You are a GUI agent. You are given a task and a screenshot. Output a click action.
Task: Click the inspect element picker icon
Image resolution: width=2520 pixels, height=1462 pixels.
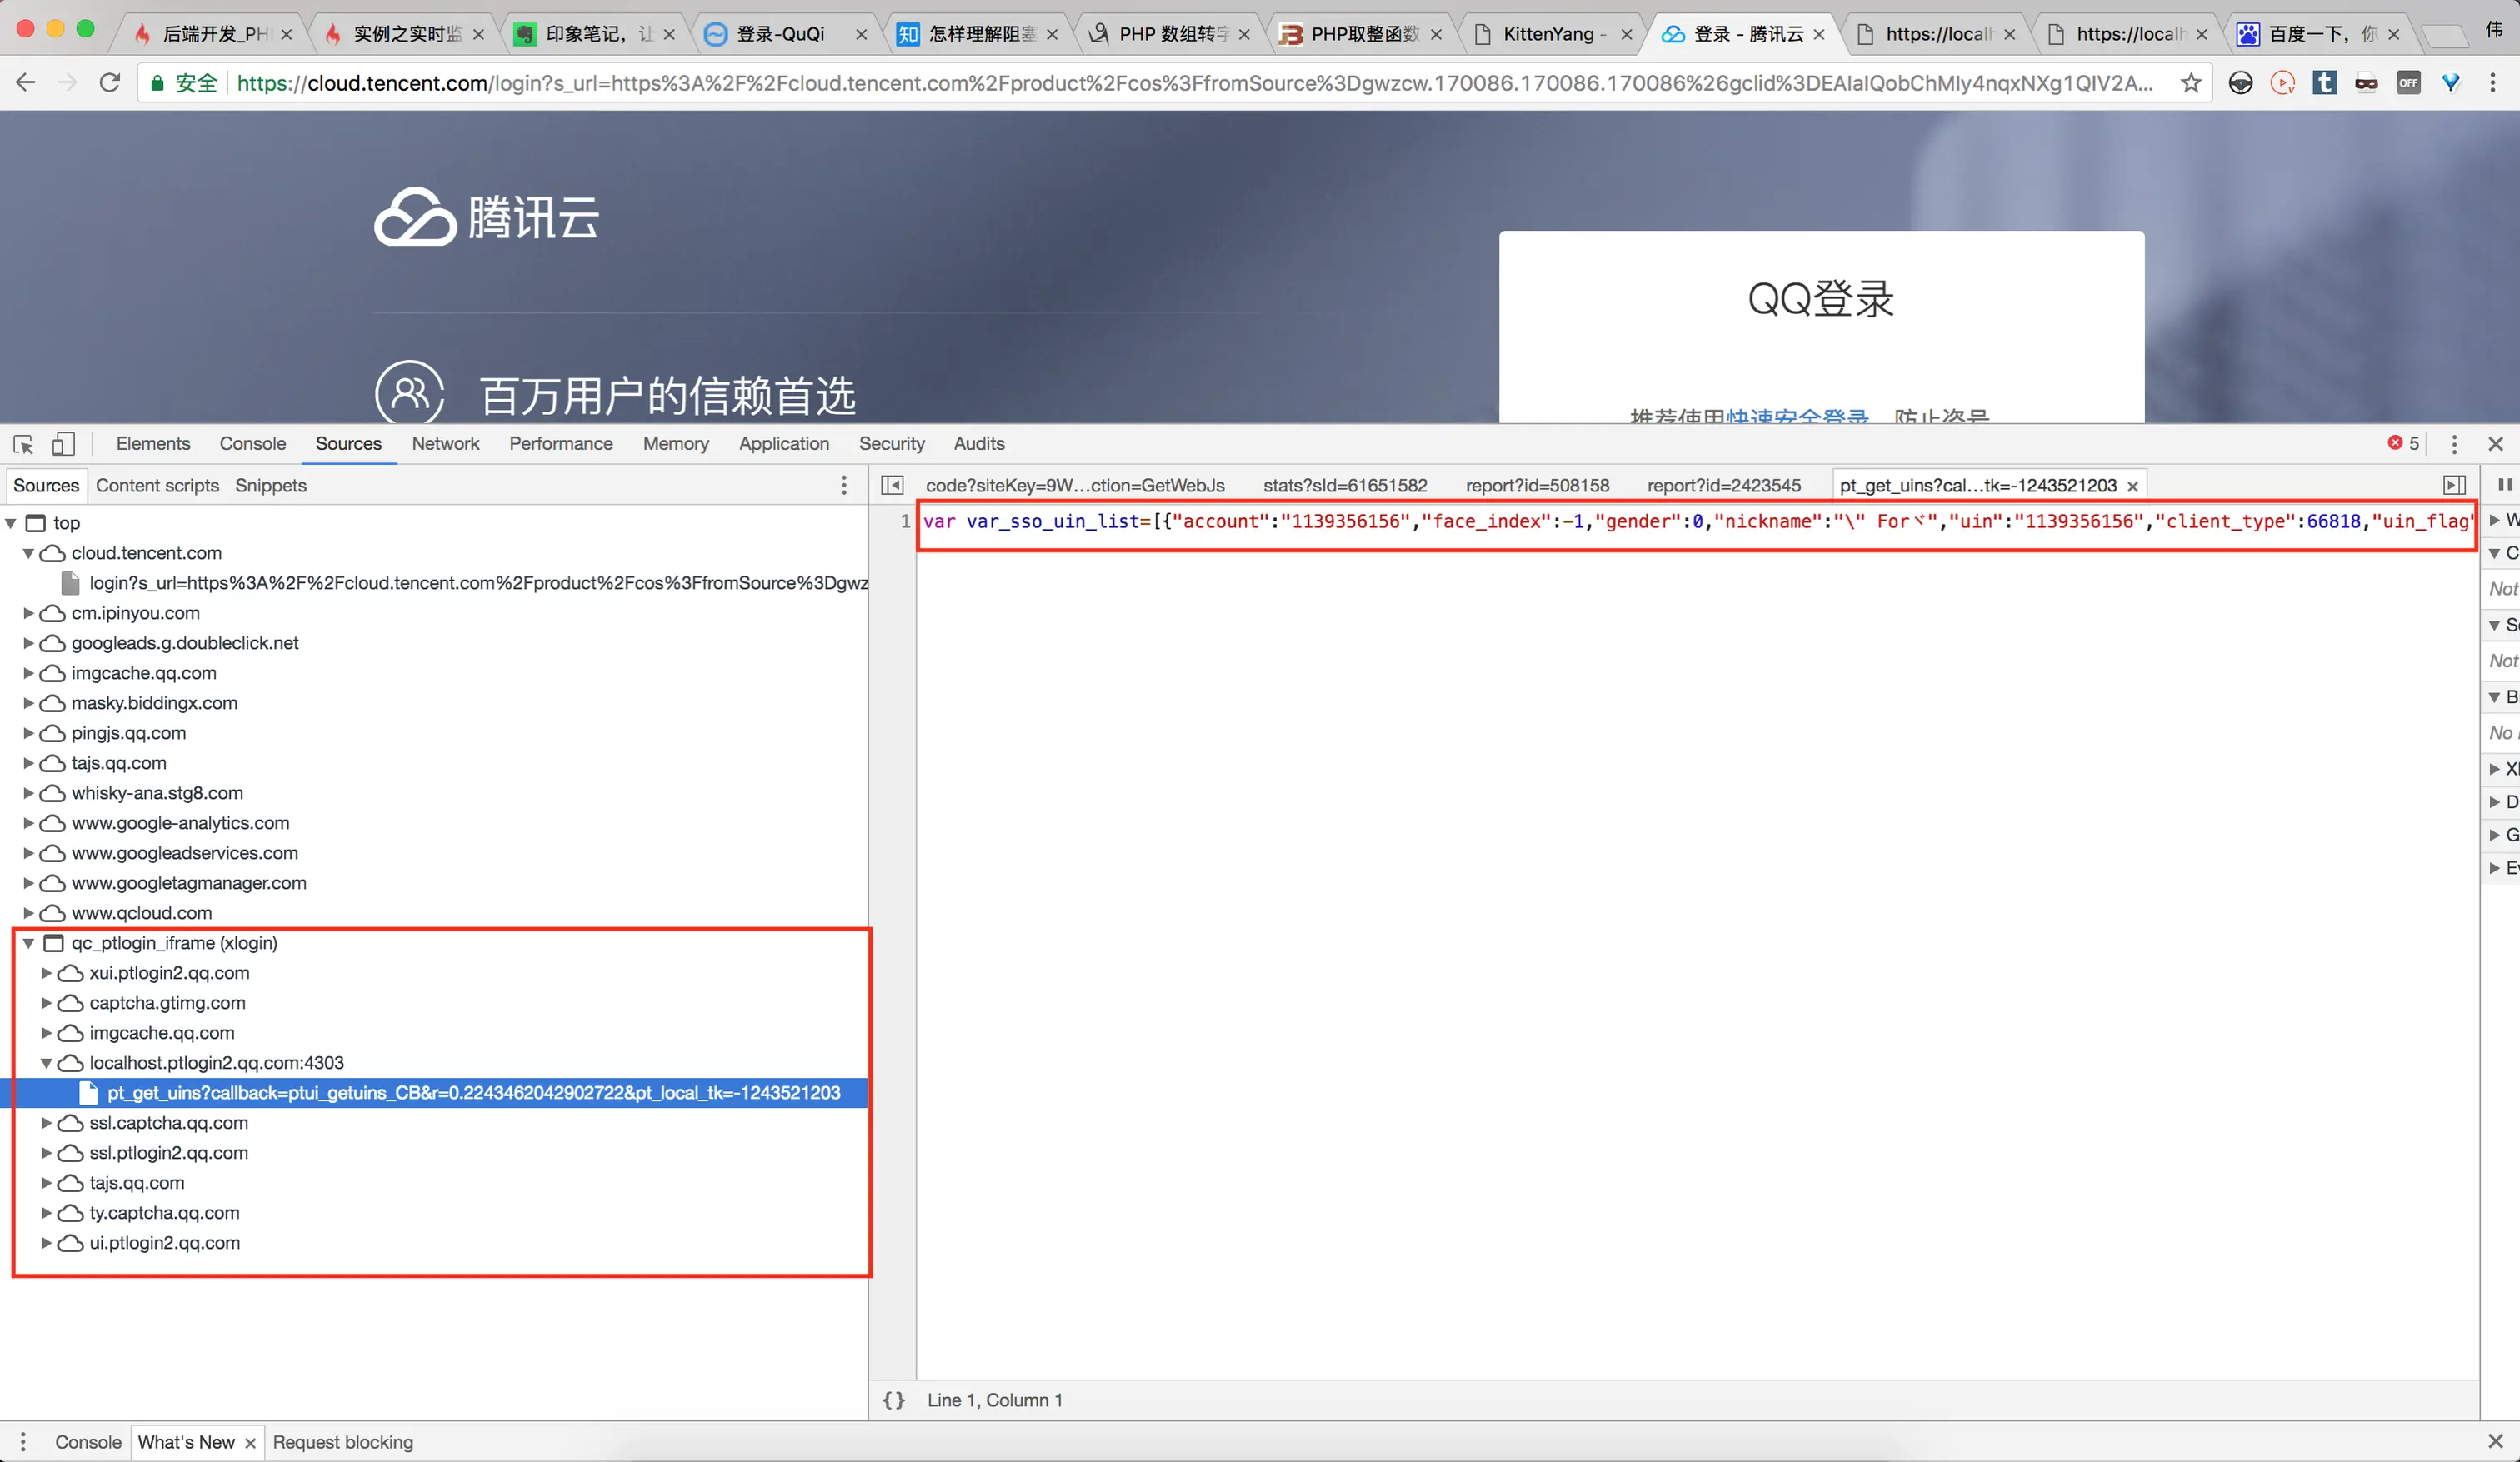click(x=24, y=444)
